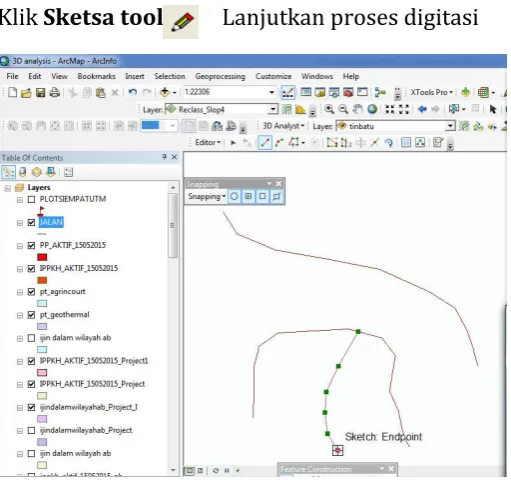The height and width of the screenshot is (480, 511).
Task: List layers By Drawing Order
Action: click(x=8, y=172)
